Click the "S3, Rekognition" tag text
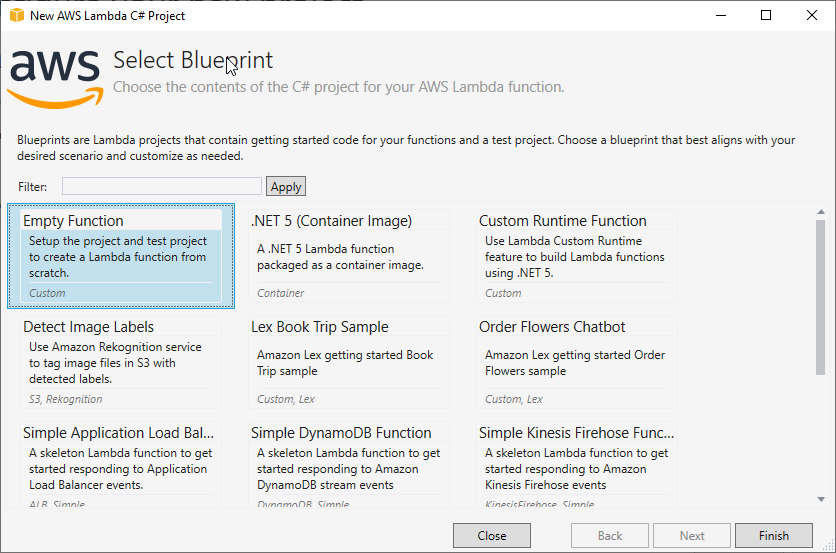The width and height of the screenshot is (836, 553). 66,399
